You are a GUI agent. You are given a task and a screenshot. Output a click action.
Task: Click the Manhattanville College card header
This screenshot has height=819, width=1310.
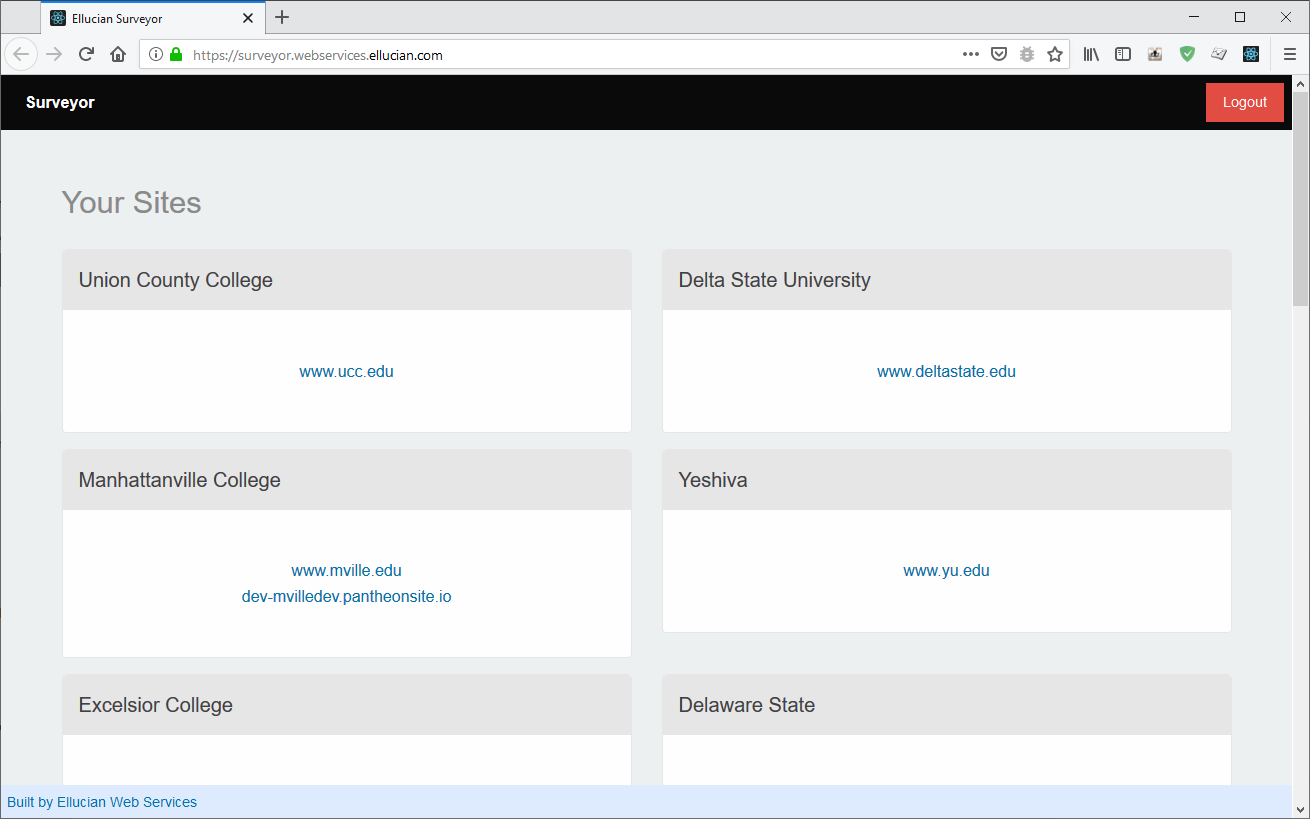[346, 480]
